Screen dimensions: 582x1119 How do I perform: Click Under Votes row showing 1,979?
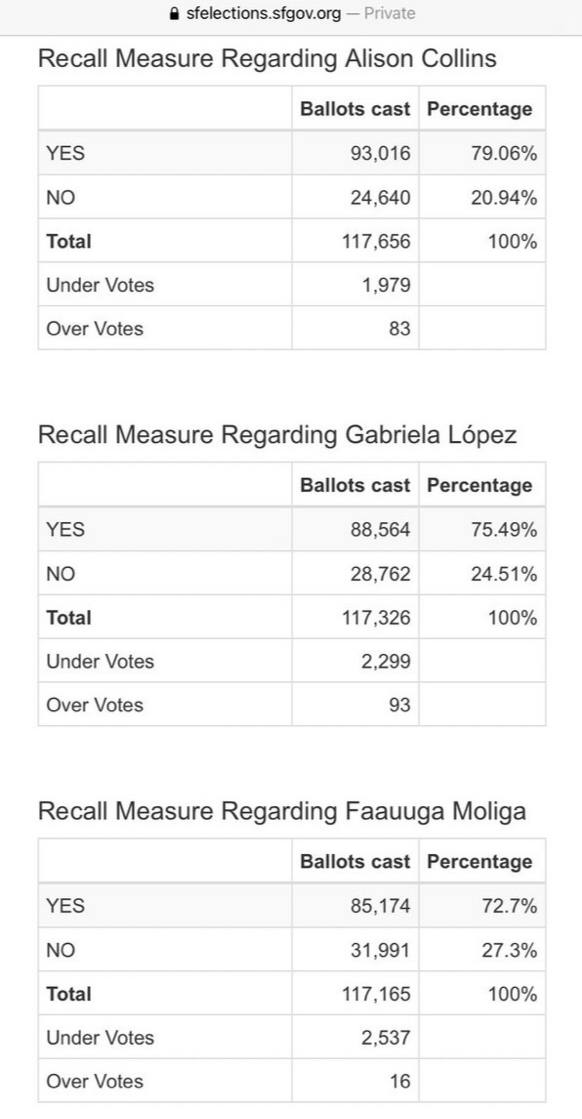[x=292, y=285]
